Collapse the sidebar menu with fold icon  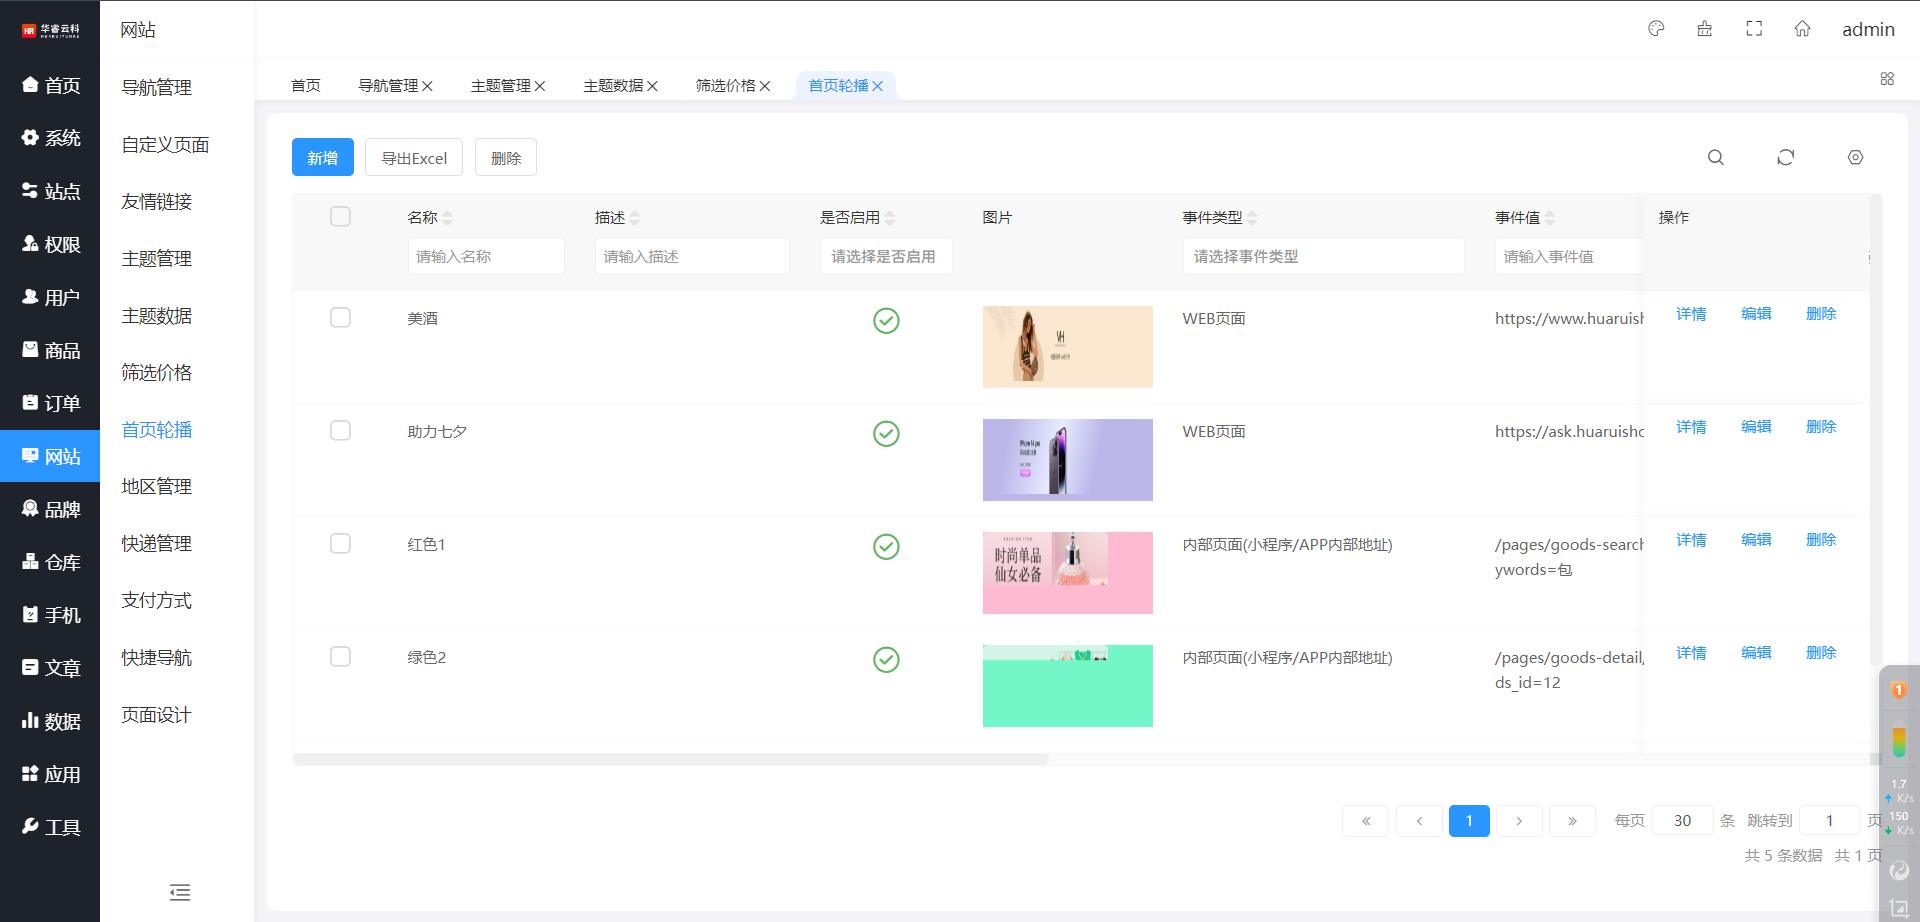pos(180,892)
